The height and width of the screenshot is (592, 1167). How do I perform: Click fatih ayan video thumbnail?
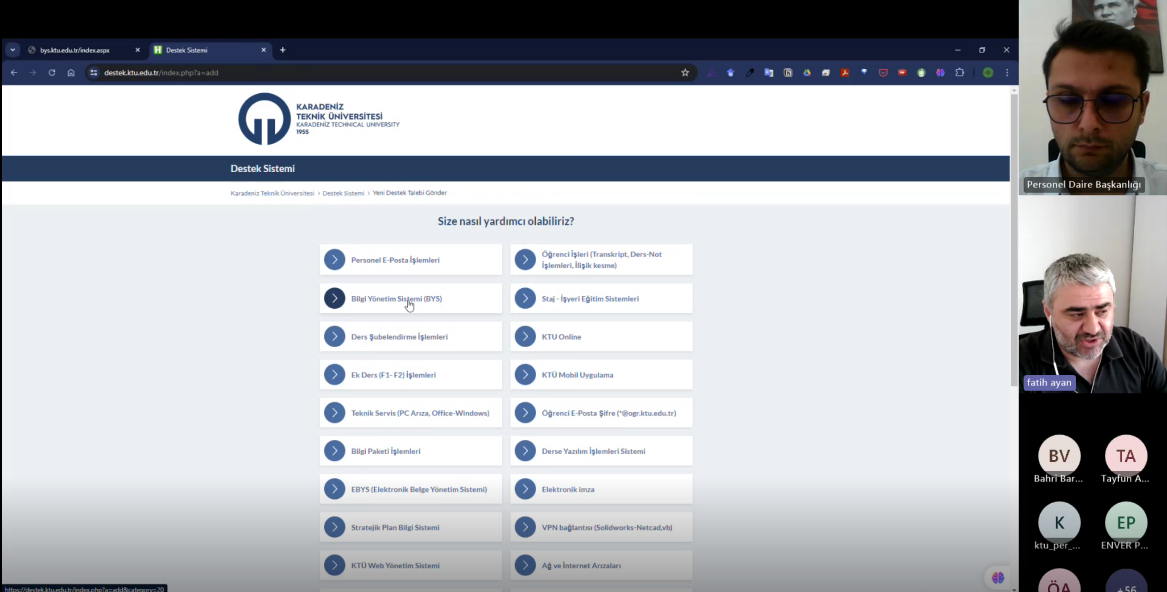pyautogui.click(x=1093, y=294)
